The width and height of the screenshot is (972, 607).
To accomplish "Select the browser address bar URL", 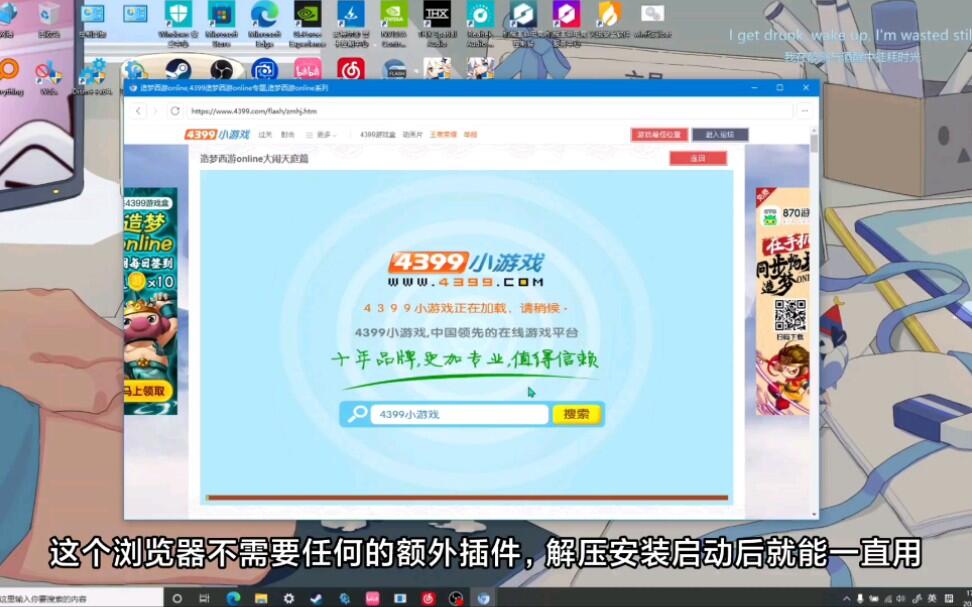I will [254, 111].
